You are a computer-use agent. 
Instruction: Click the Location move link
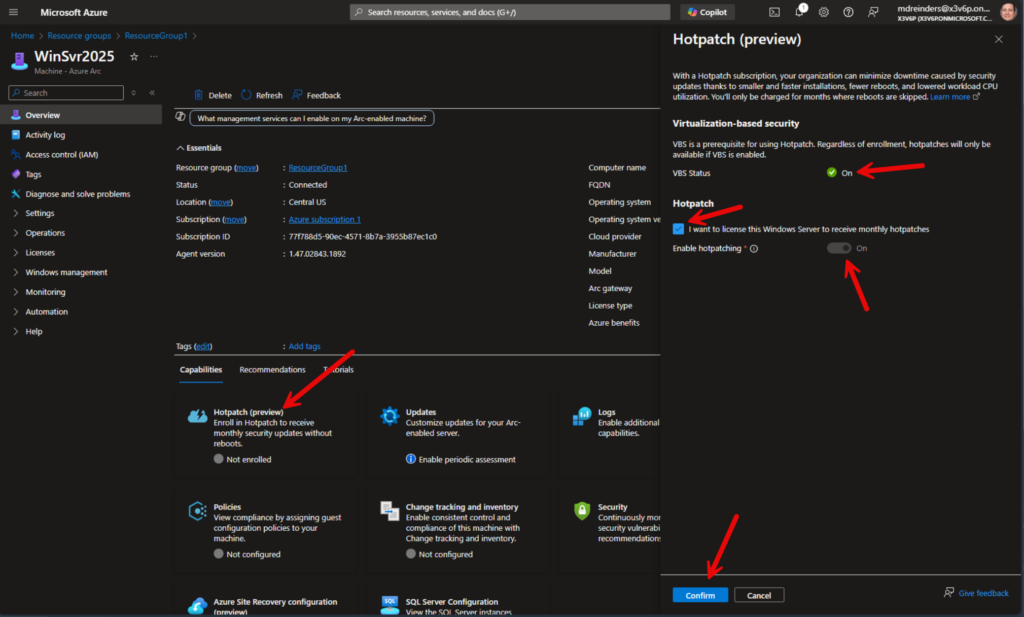[221, 202]
